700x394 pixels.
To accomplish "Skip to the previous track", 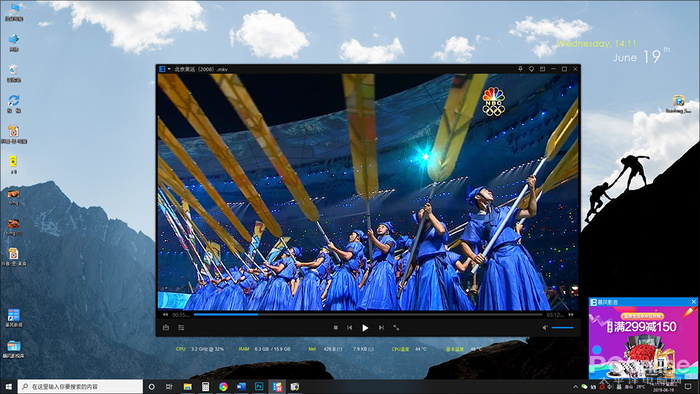I will [350, 328].
